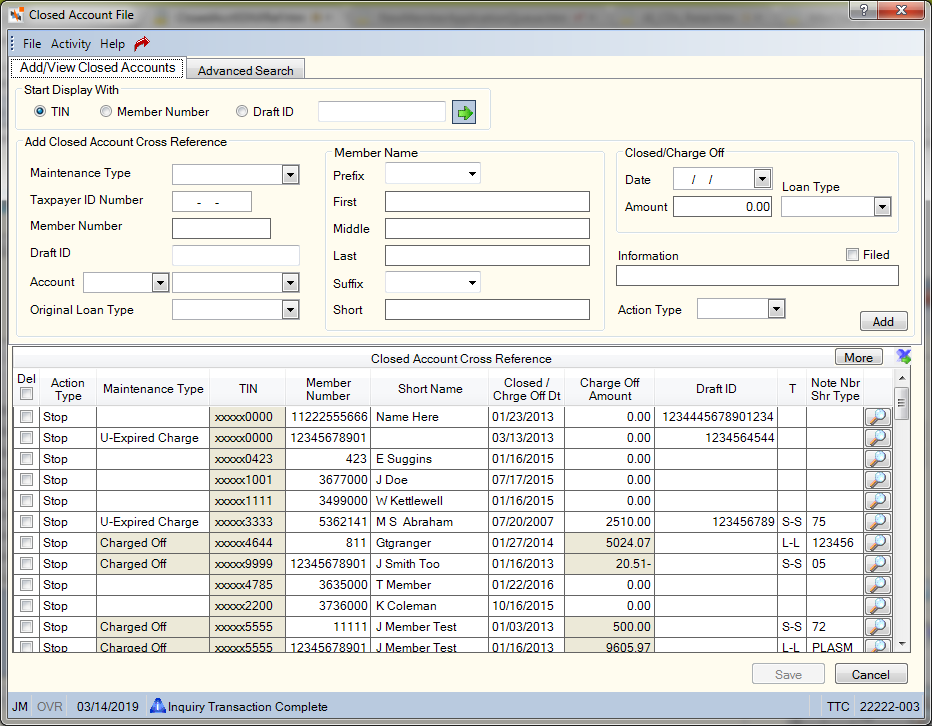The image size is (932, 726).
Task: Check delete box for Name Here row
Action: click(26, 417)
